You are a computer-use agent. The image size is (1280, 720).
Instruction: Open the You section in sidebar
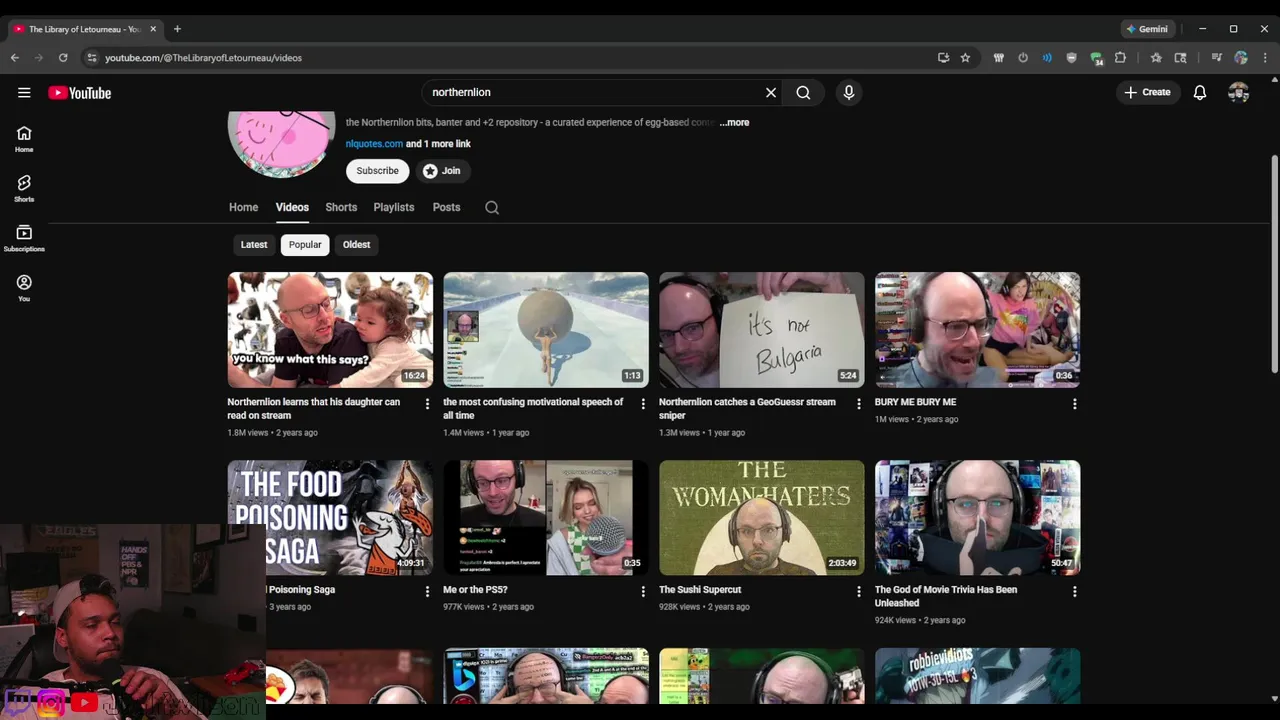(24, 289)
